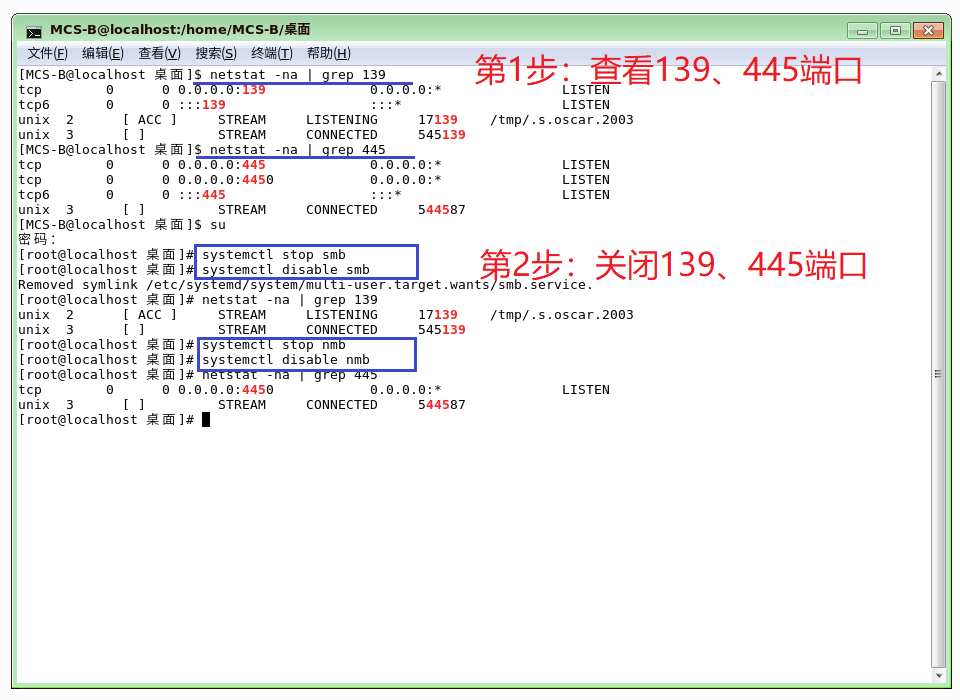Click the first tcp 0.0.0.0:4450 line

314,180
